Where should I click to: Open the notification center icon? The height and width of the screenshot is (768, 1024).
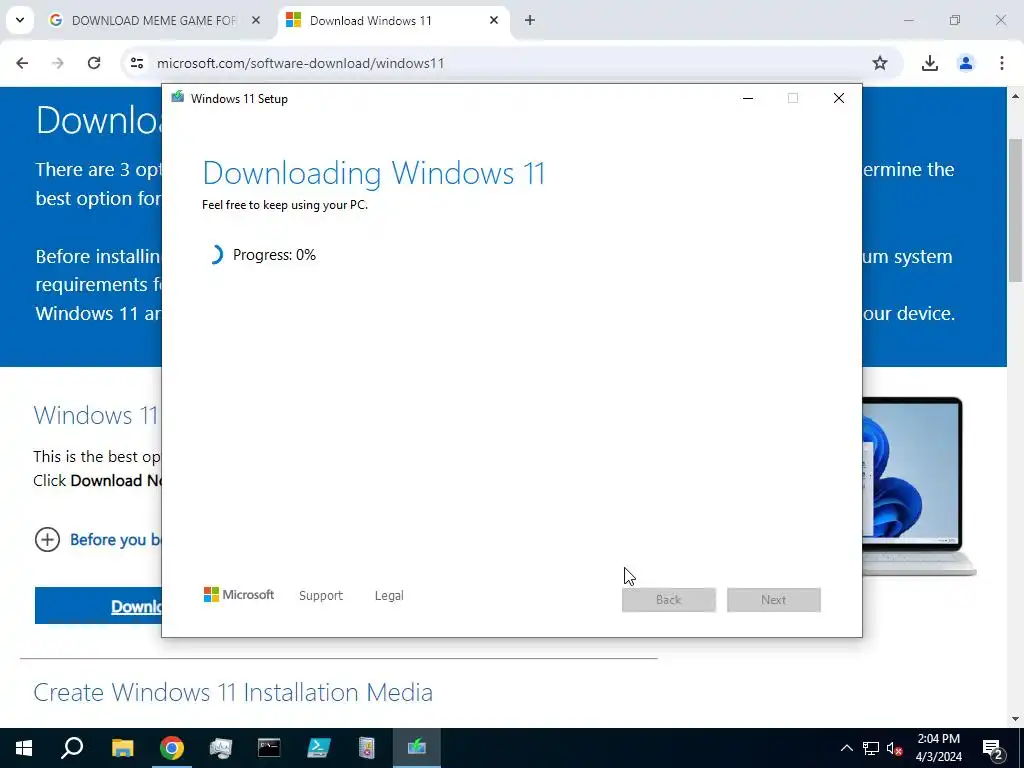pyautogui.click(x=993, y=748)
